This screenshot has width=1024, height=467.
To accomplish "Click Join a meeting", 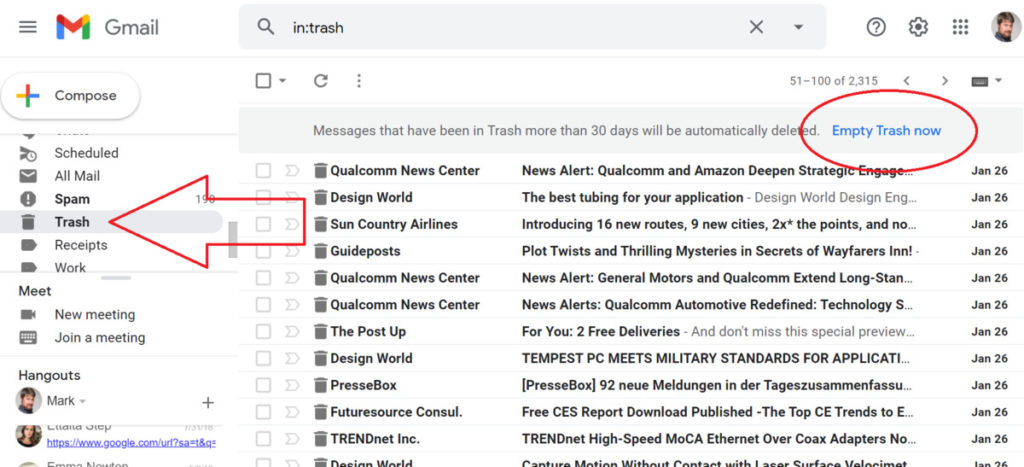I will point(100,338).
